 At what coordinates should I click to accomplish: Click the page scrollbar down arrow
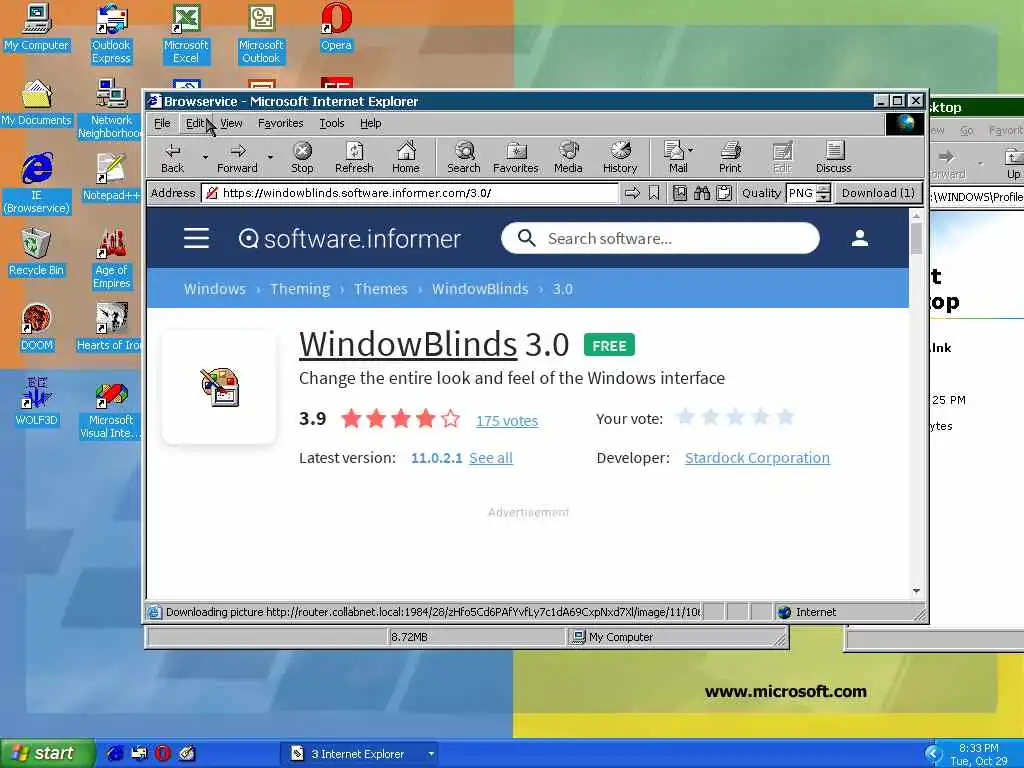[916, 590]
